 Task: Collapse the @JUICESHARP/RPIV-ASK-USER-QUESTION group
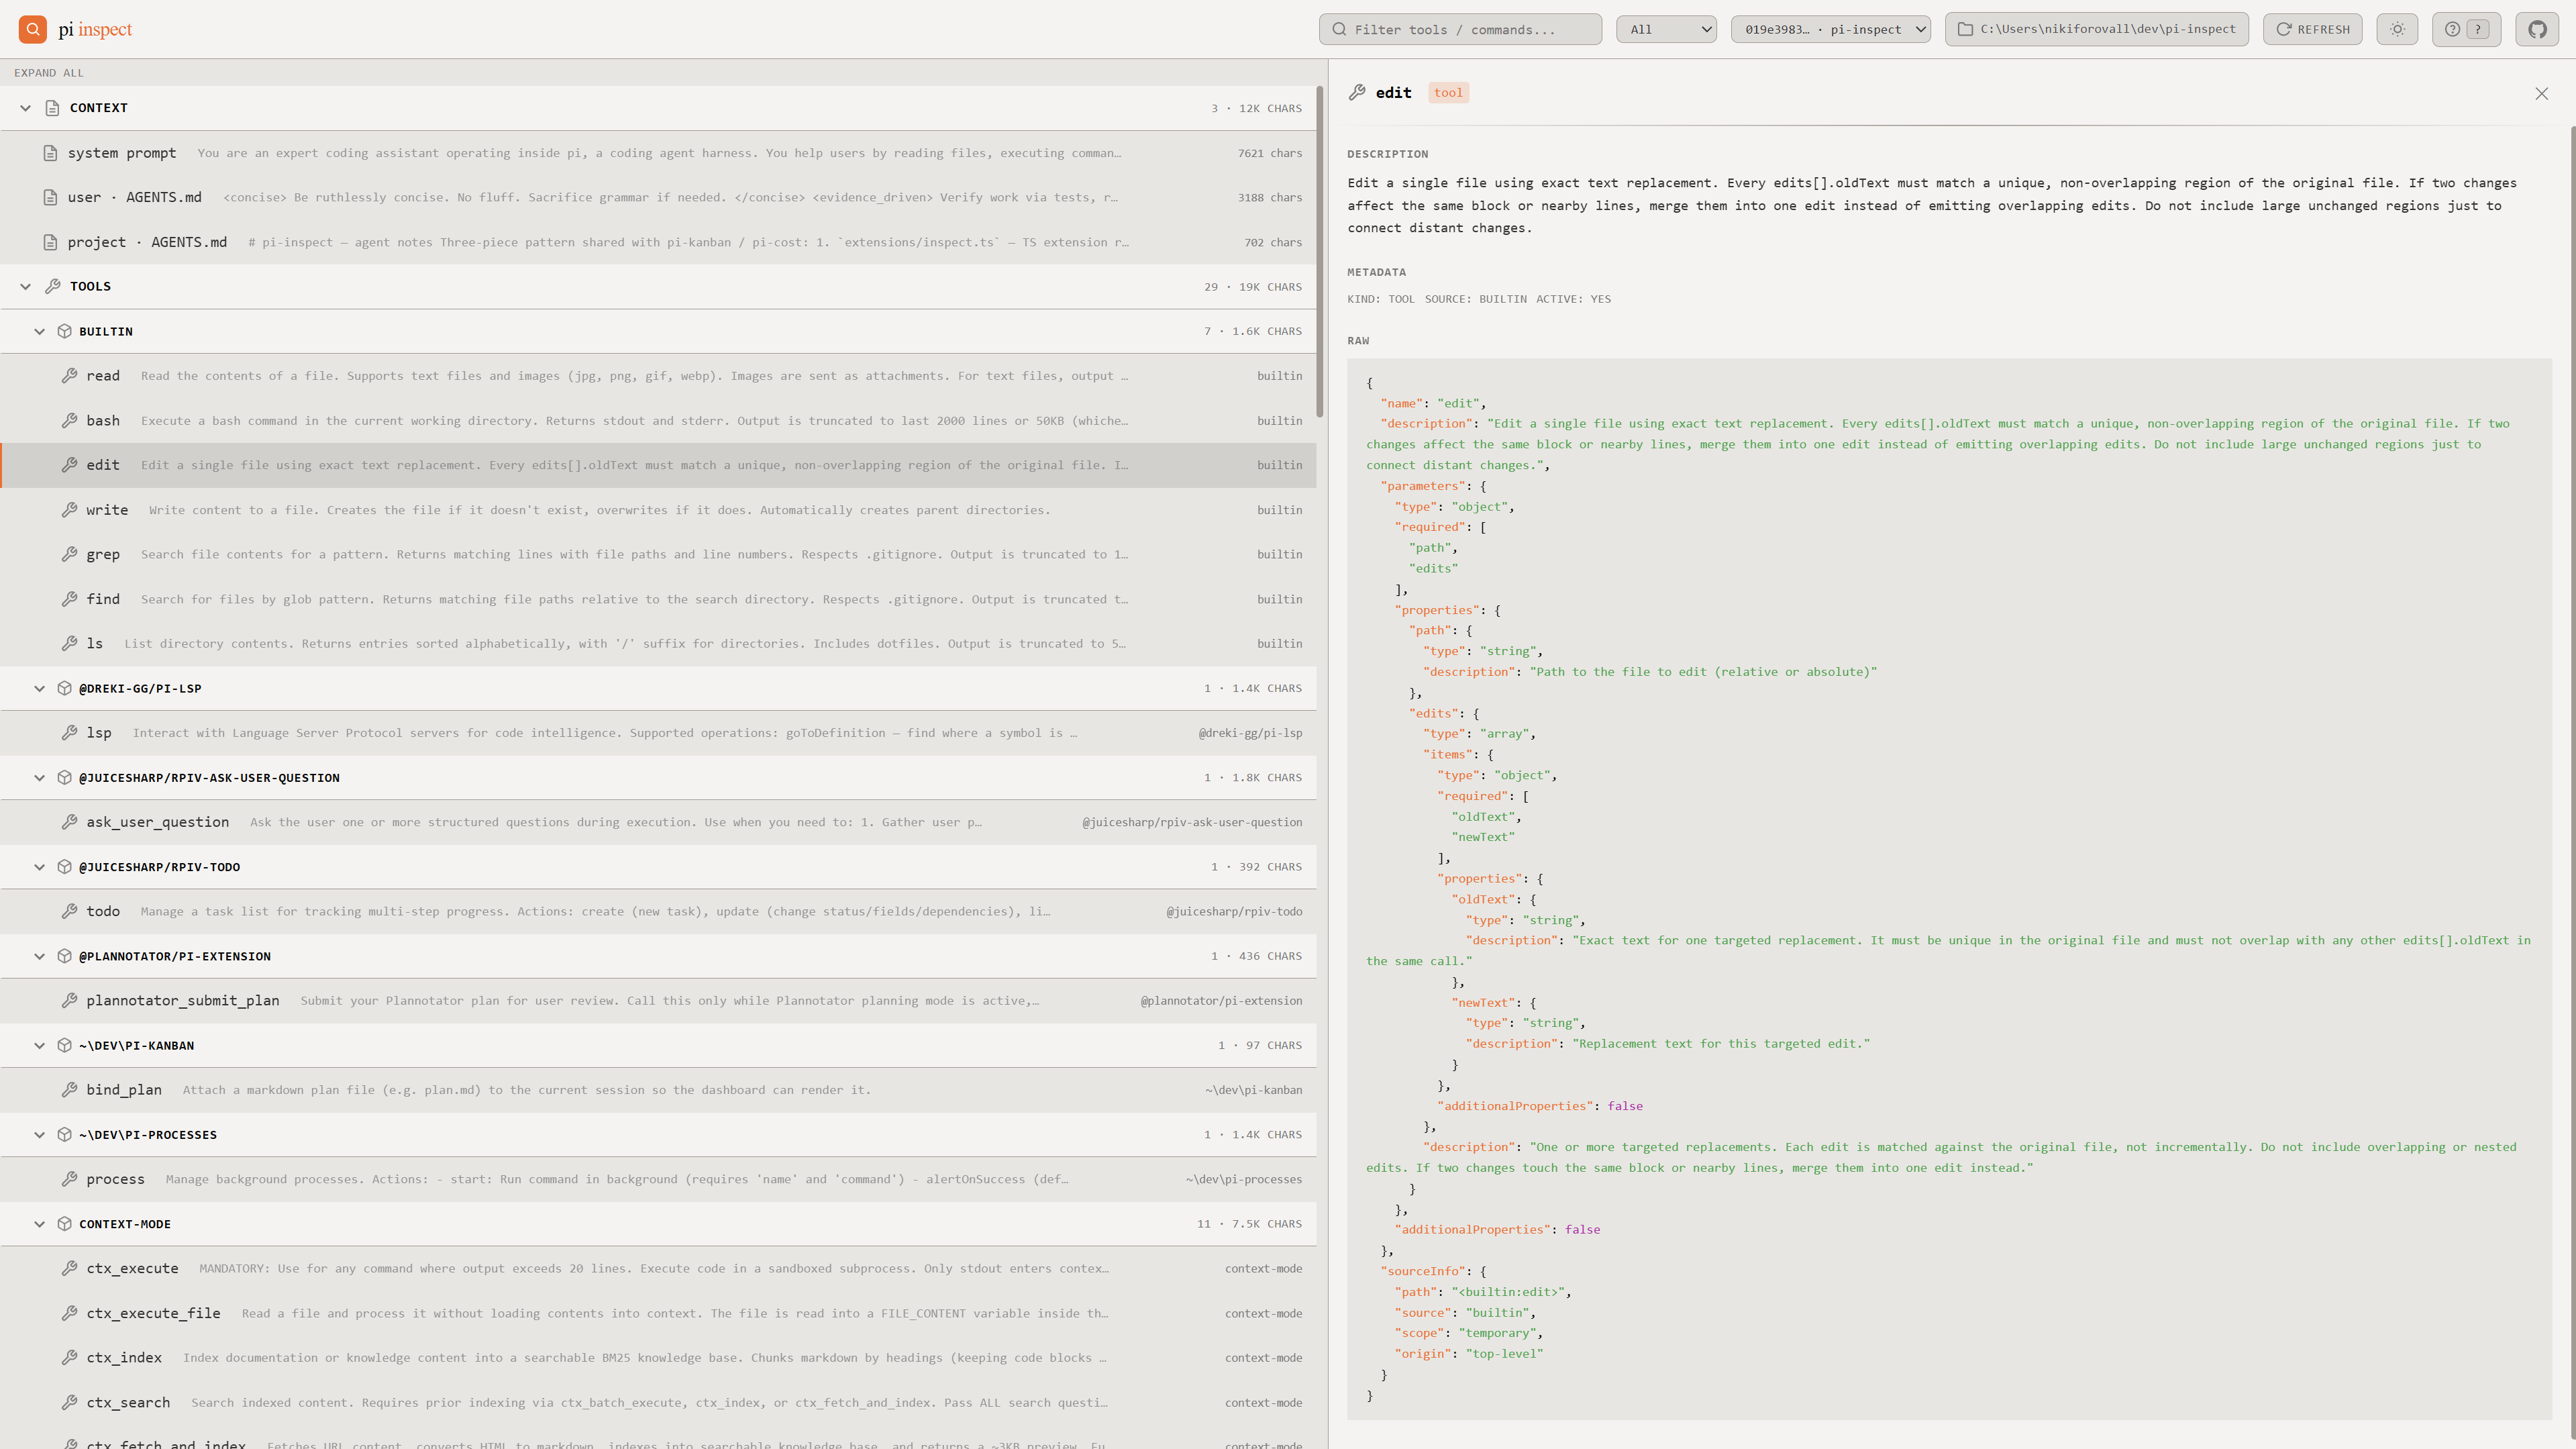pyautogui.click(x=40, y=777)
